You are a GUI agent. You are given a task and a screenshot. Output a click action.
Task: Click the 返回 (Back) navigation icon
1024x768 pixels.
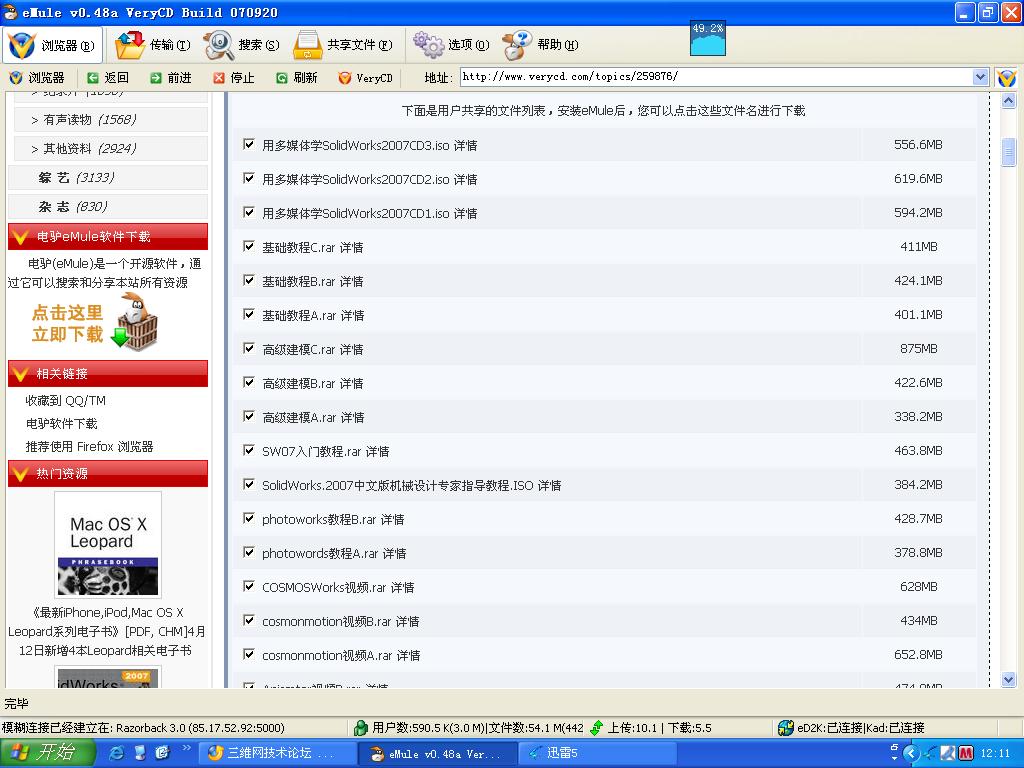[93, 78]
